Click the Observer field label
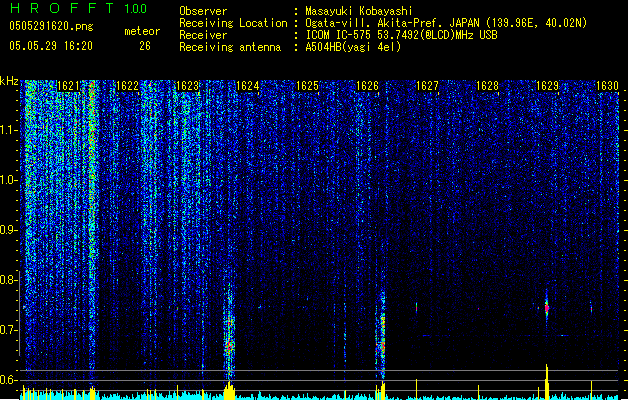Image resolution: width=629 pixels, height=400 pixels. tap(203, 11)
